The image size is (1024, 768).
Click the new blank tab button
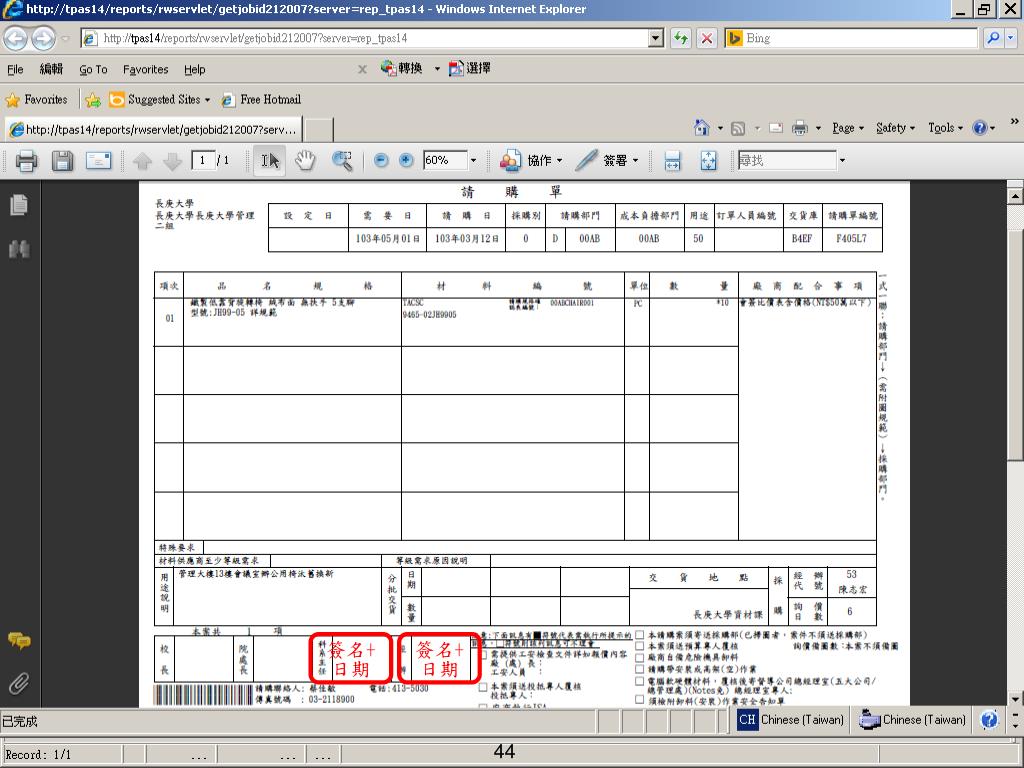(x=319, y=129)
